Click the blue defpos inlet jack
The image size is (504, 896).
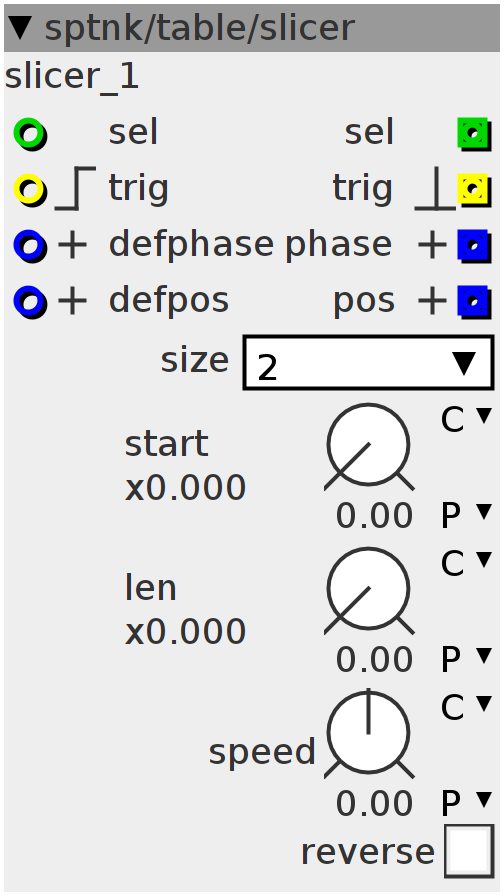pos(30,302)
